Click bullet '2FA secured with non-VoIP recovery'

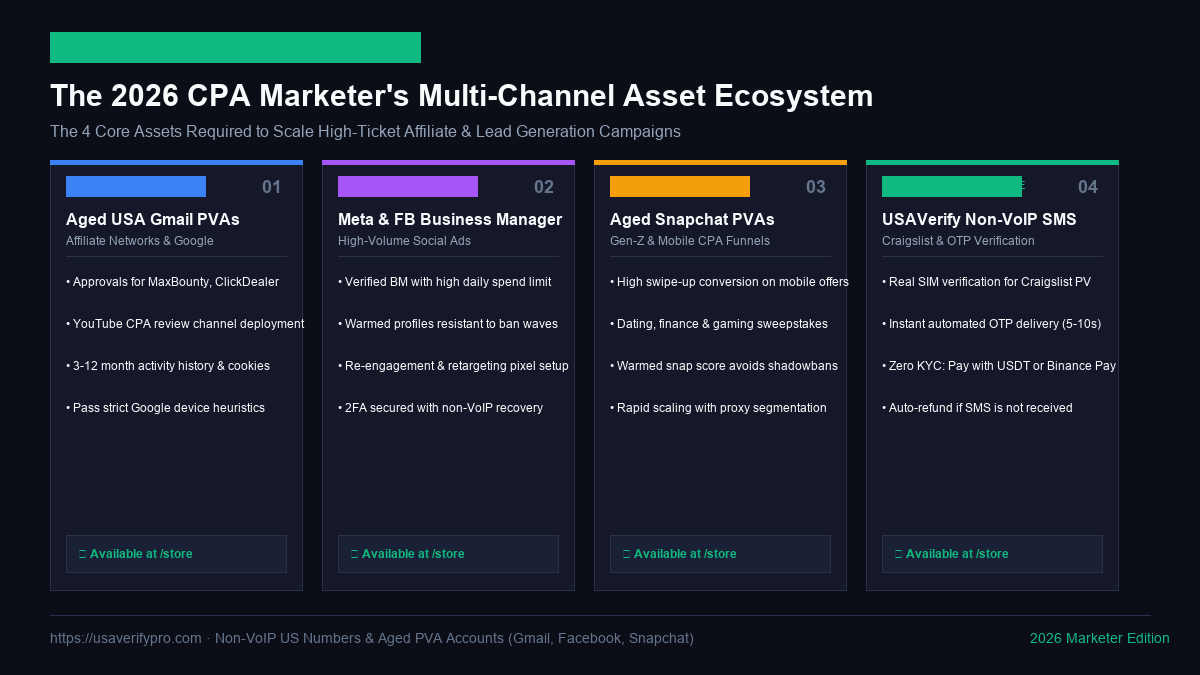pyautogui.click(x=440, y=408)
